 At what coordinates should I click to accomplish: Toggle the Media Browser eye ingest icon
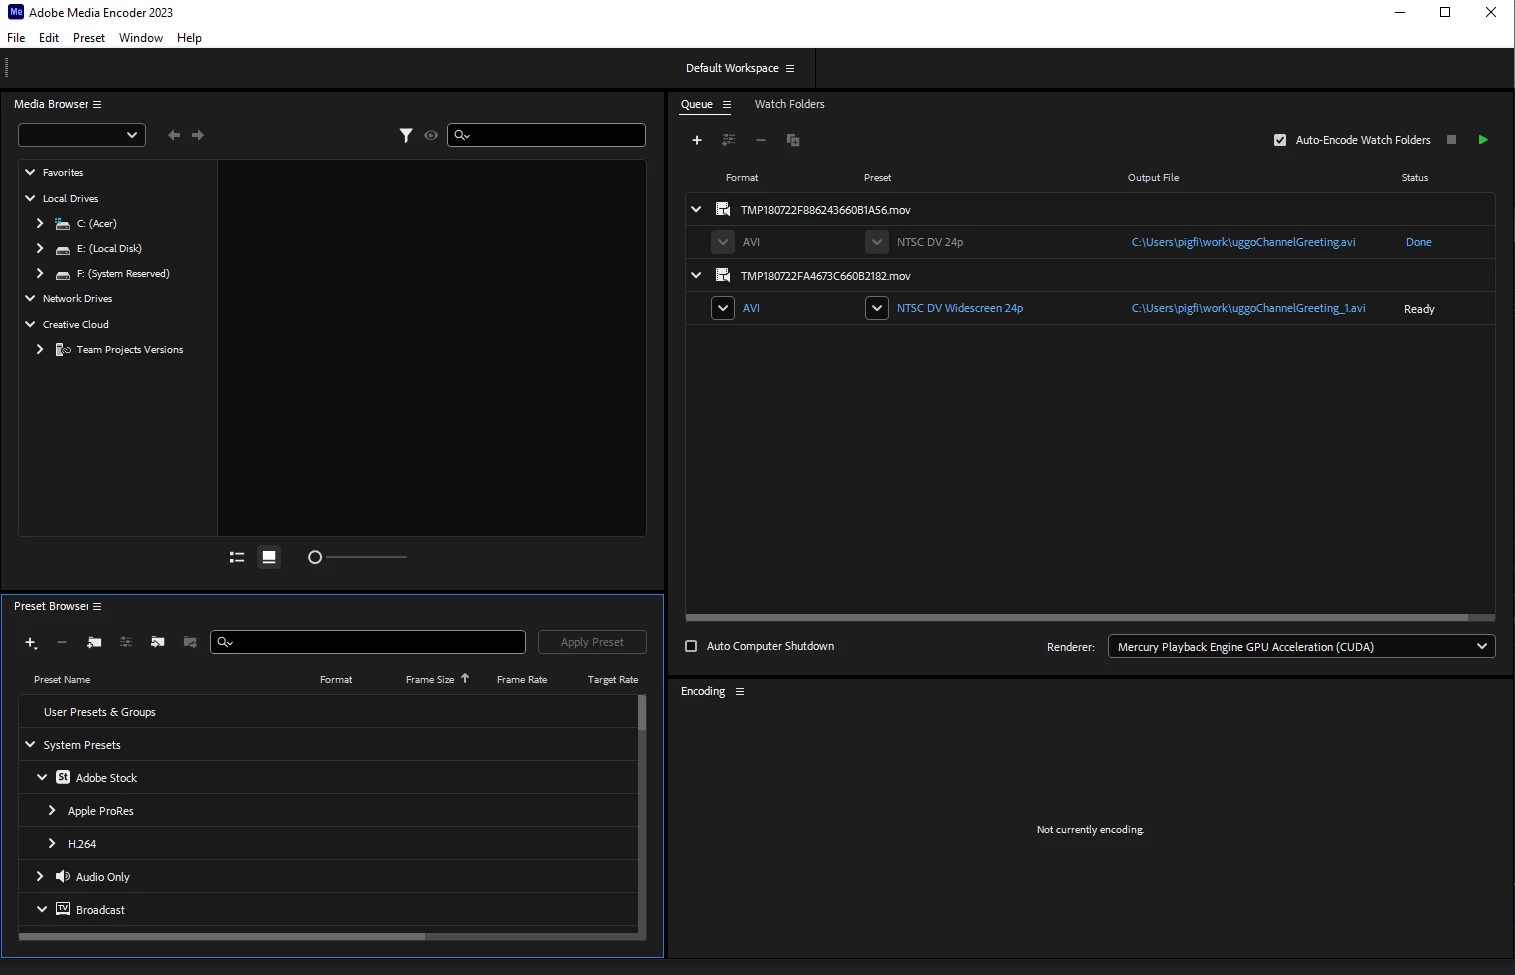(431, 135)
